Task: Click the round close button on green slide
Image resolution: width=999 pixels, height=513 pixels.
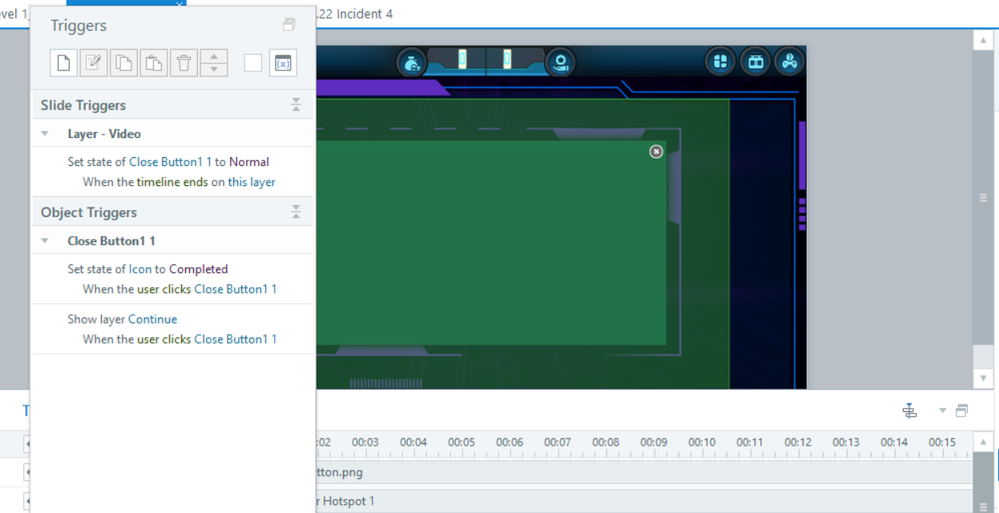Action: pos(656,151)
